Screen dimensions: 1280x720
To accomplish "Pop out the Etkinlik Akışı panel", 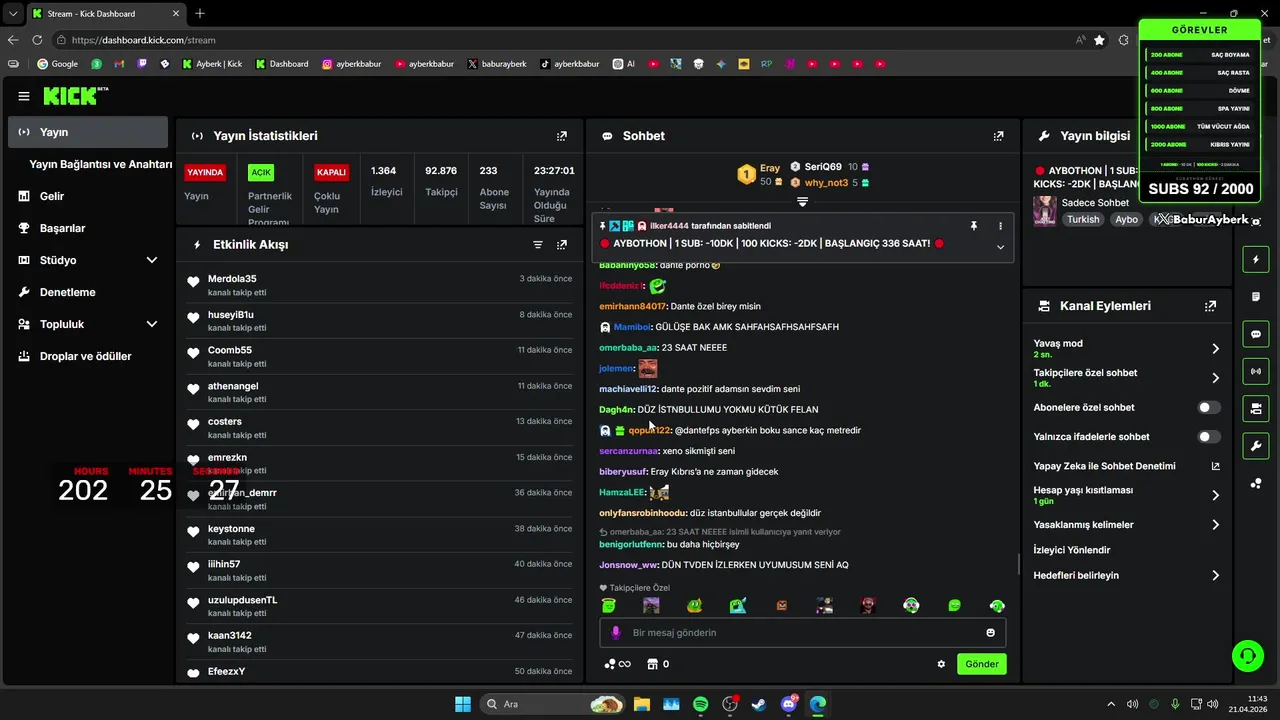I will 562,244.
